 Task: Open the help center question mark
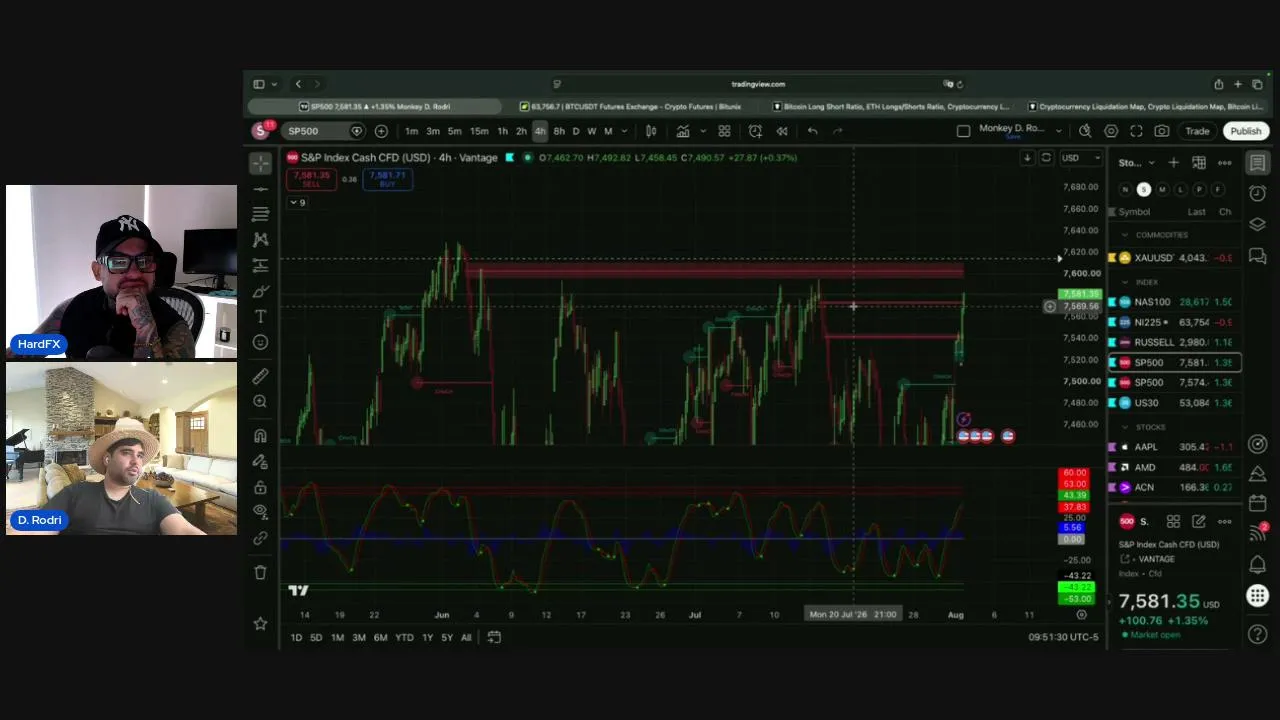pos(1258,634)
